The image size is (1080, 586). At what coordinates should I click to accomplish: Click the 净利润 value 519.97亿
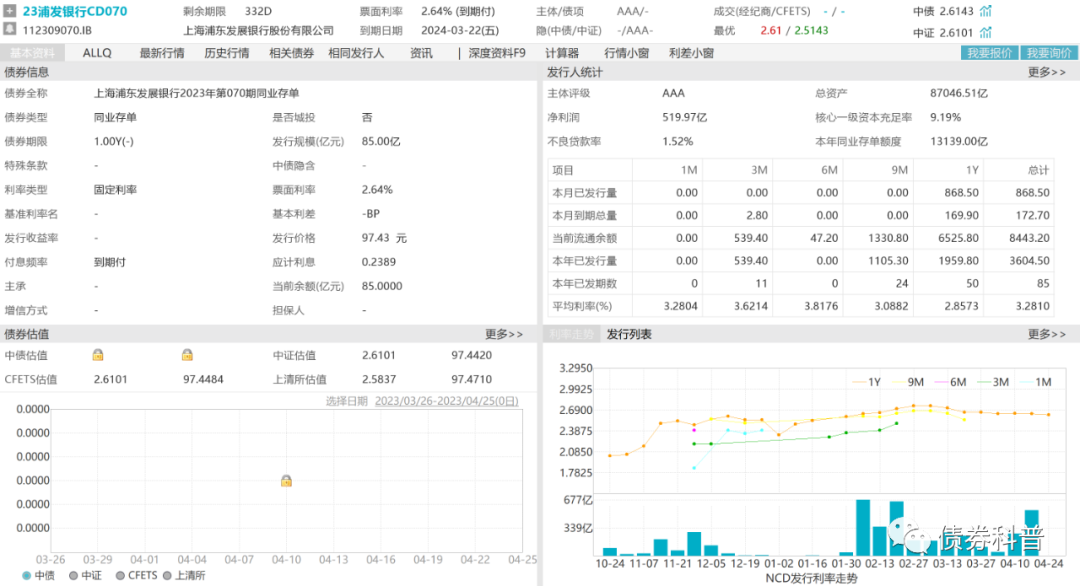685,117
